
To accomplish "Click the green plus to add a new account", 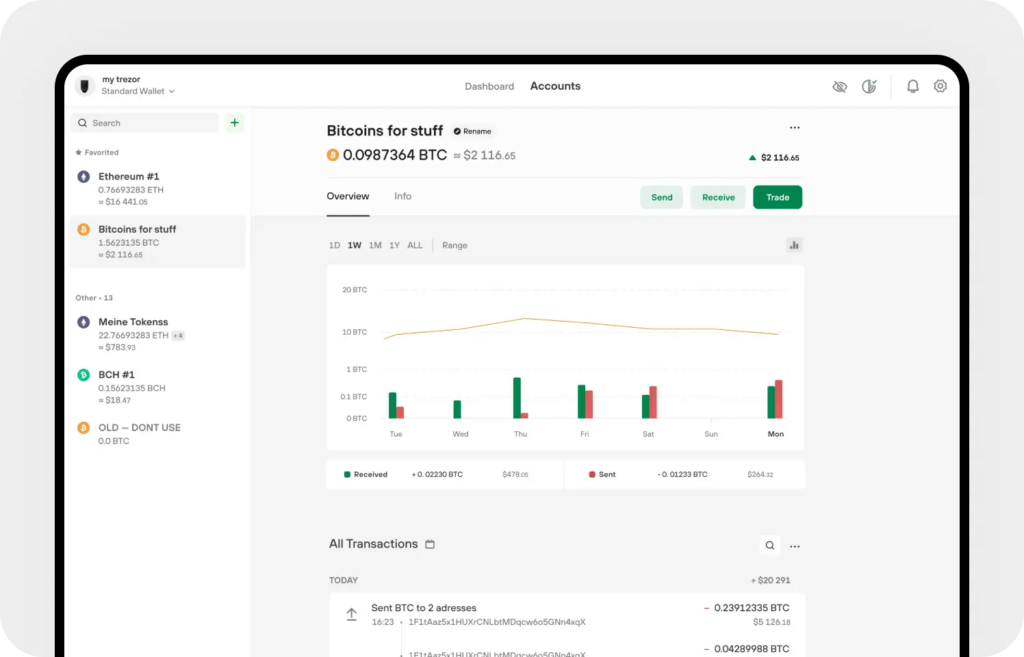I will pyautogui.click(x=234, y=122).
